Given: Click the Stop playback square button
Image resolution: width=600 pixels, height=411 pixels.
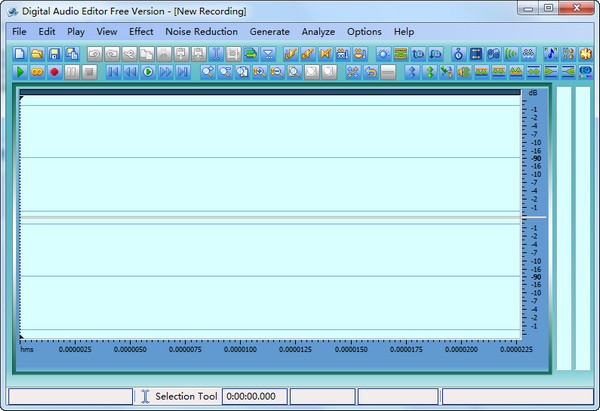Looking at the screenshot, I should tap(89, 72).
